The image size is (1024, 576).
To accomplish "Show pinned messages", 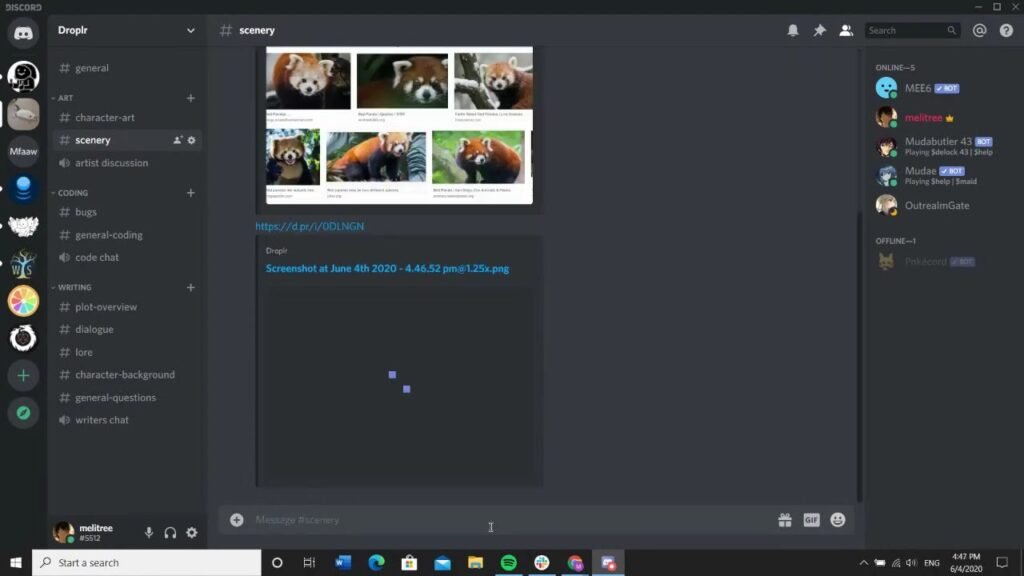I will (x=820, y=31).
